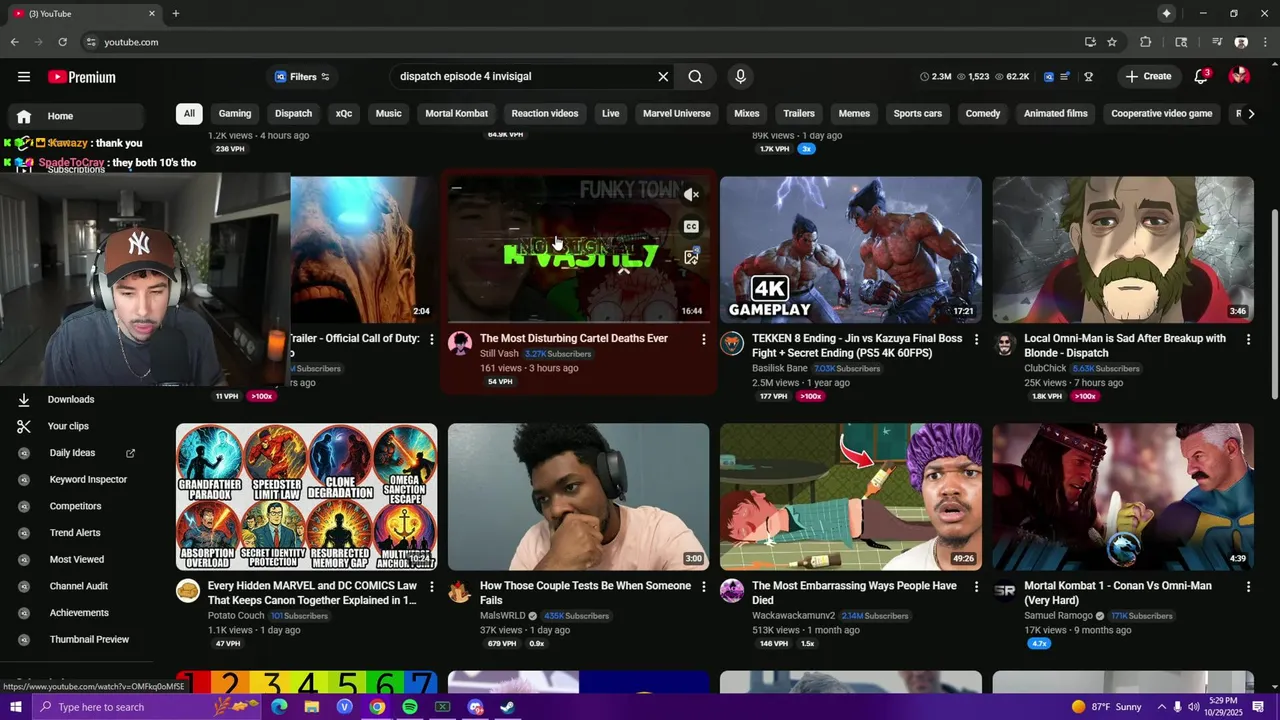Select the Sports cars chip
1280x720 pixels.
(x=918, y=113)
